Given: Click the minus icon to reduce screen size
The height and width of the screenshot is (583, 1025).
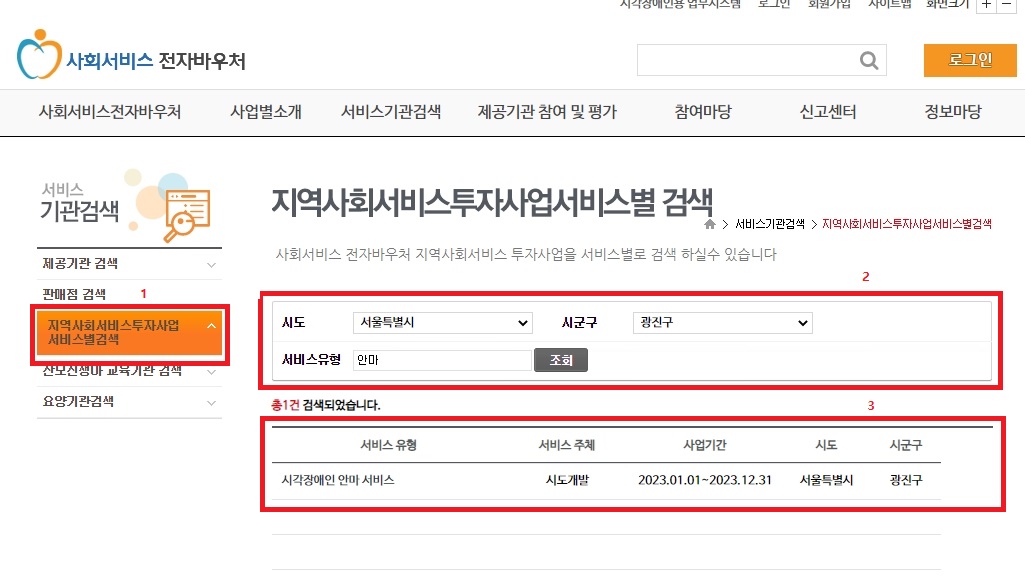Looking at the screenshot, I should coord(1009,5).
